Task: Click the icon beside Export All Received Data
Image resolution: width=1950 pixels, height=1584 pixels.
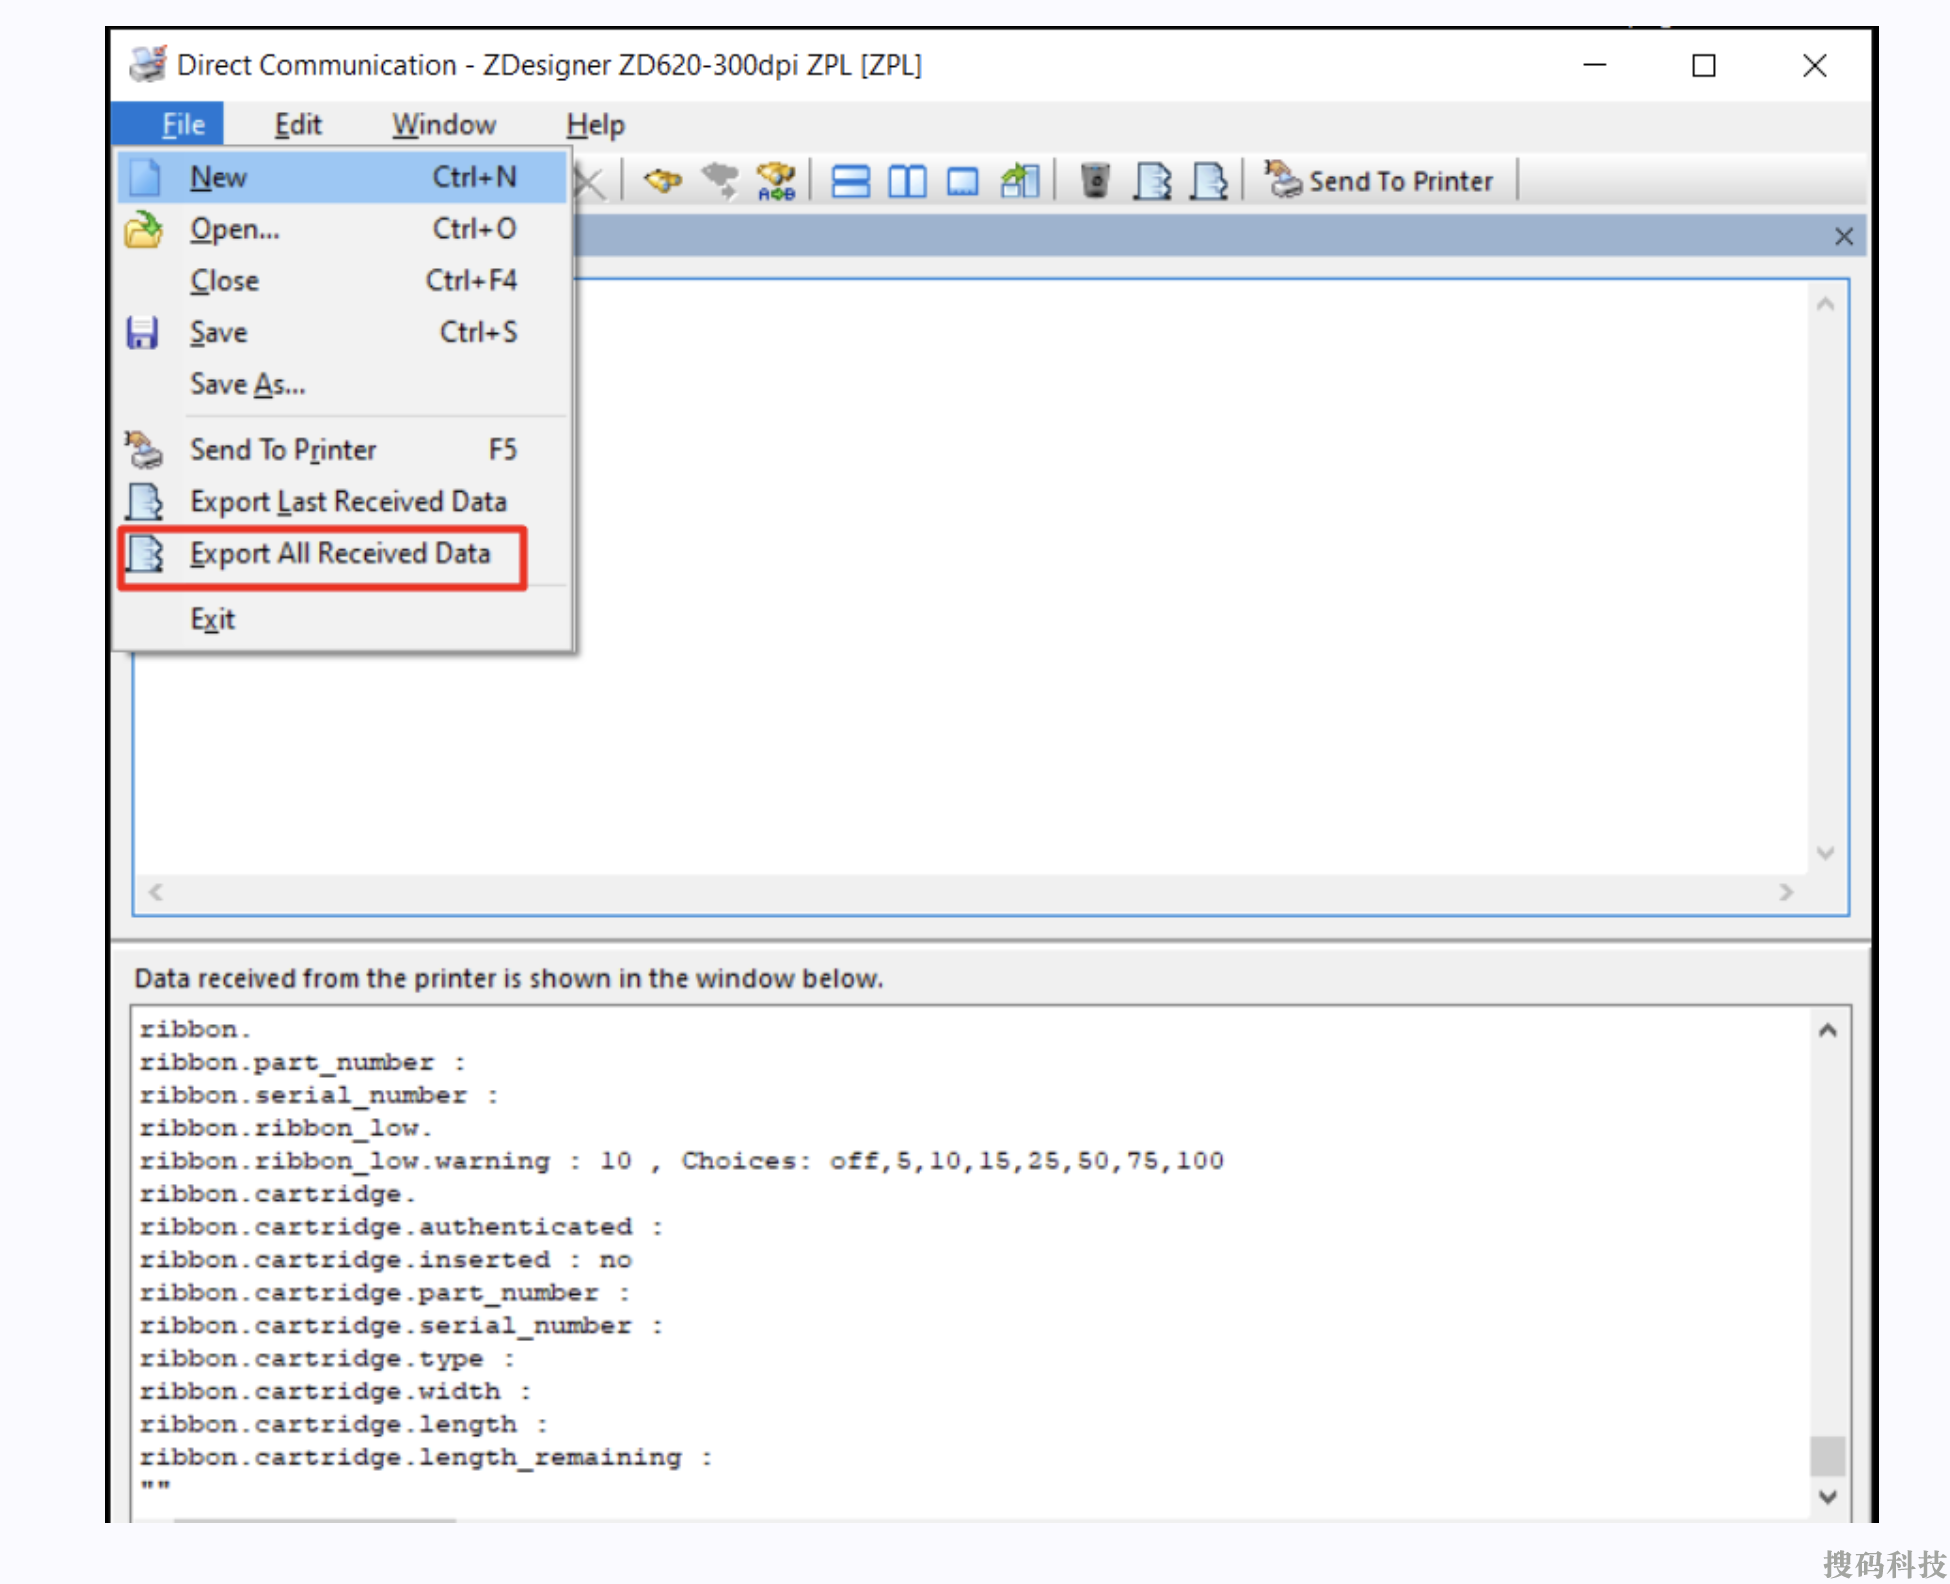Action: (x=145, y=554)
